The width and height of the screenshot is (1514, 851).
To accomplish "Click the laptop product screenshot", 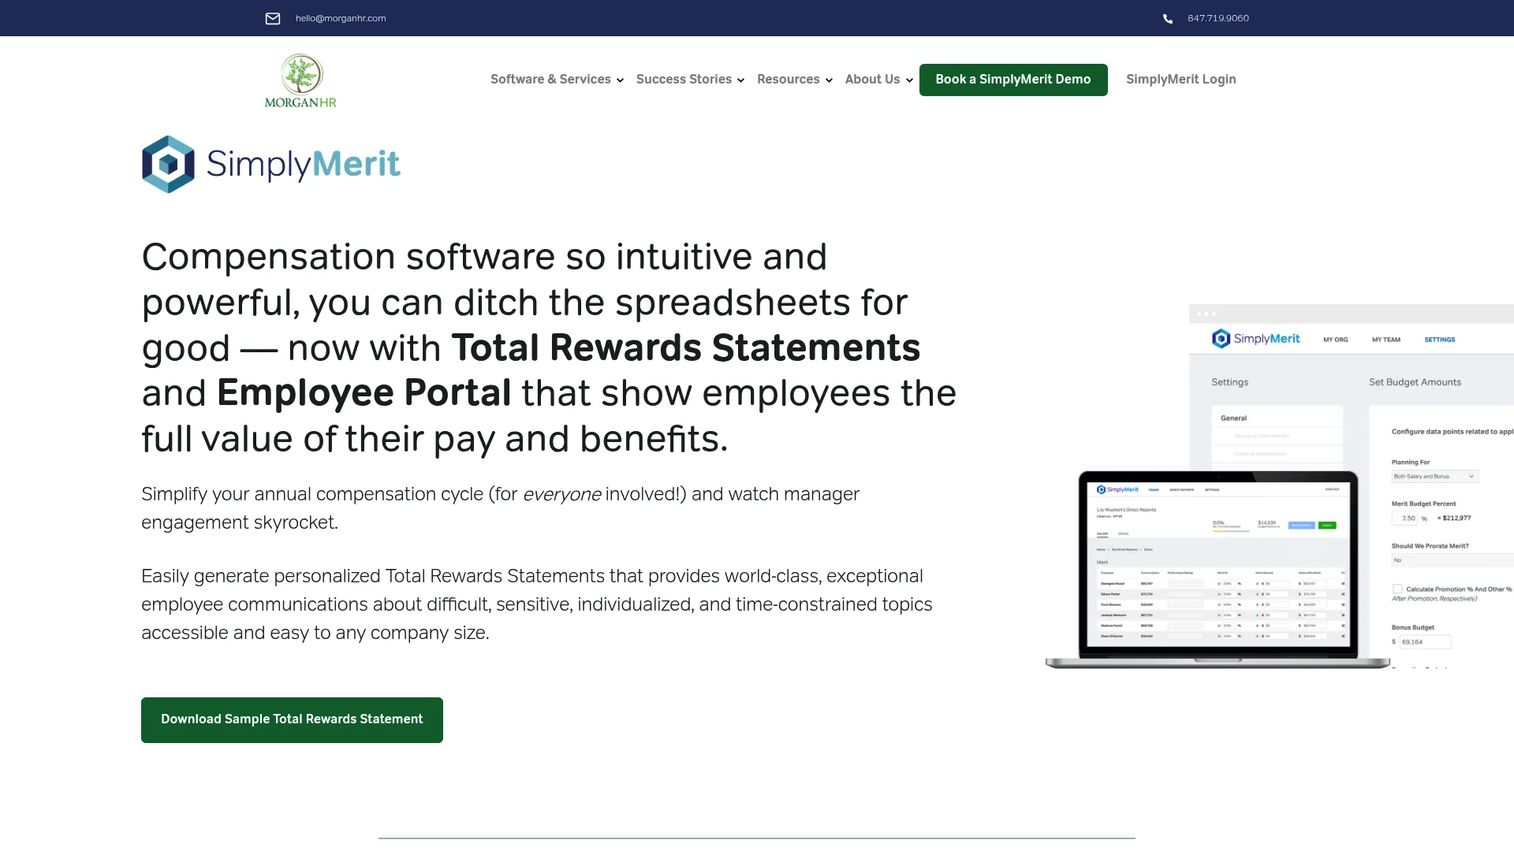I will point(1217,568).
